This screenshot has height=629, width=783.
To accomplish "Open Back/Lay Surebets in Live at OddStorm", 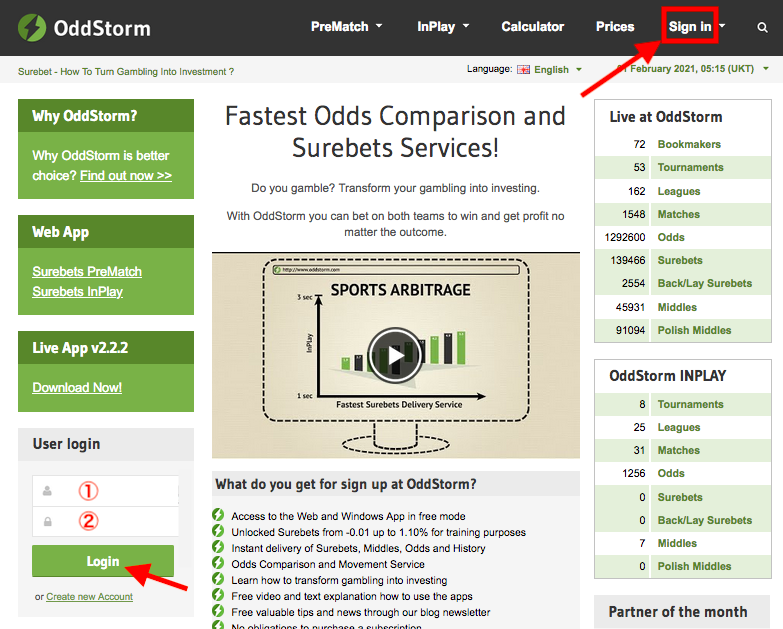I will 705,283.
